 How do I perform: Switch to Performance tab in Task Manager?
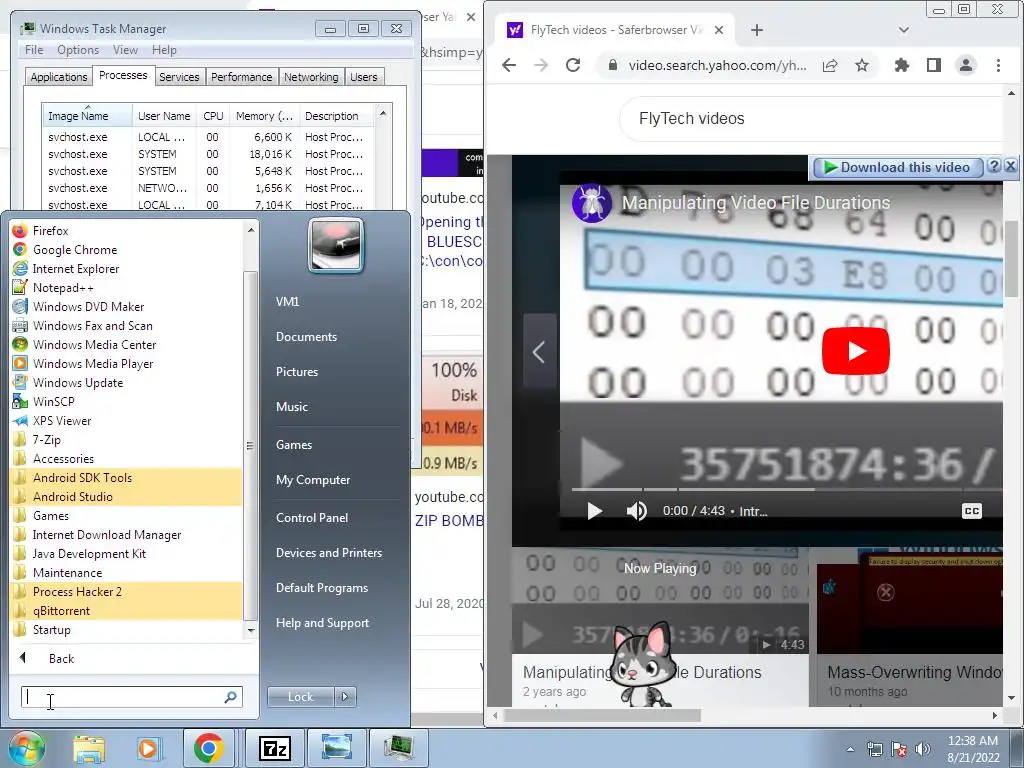241,77
